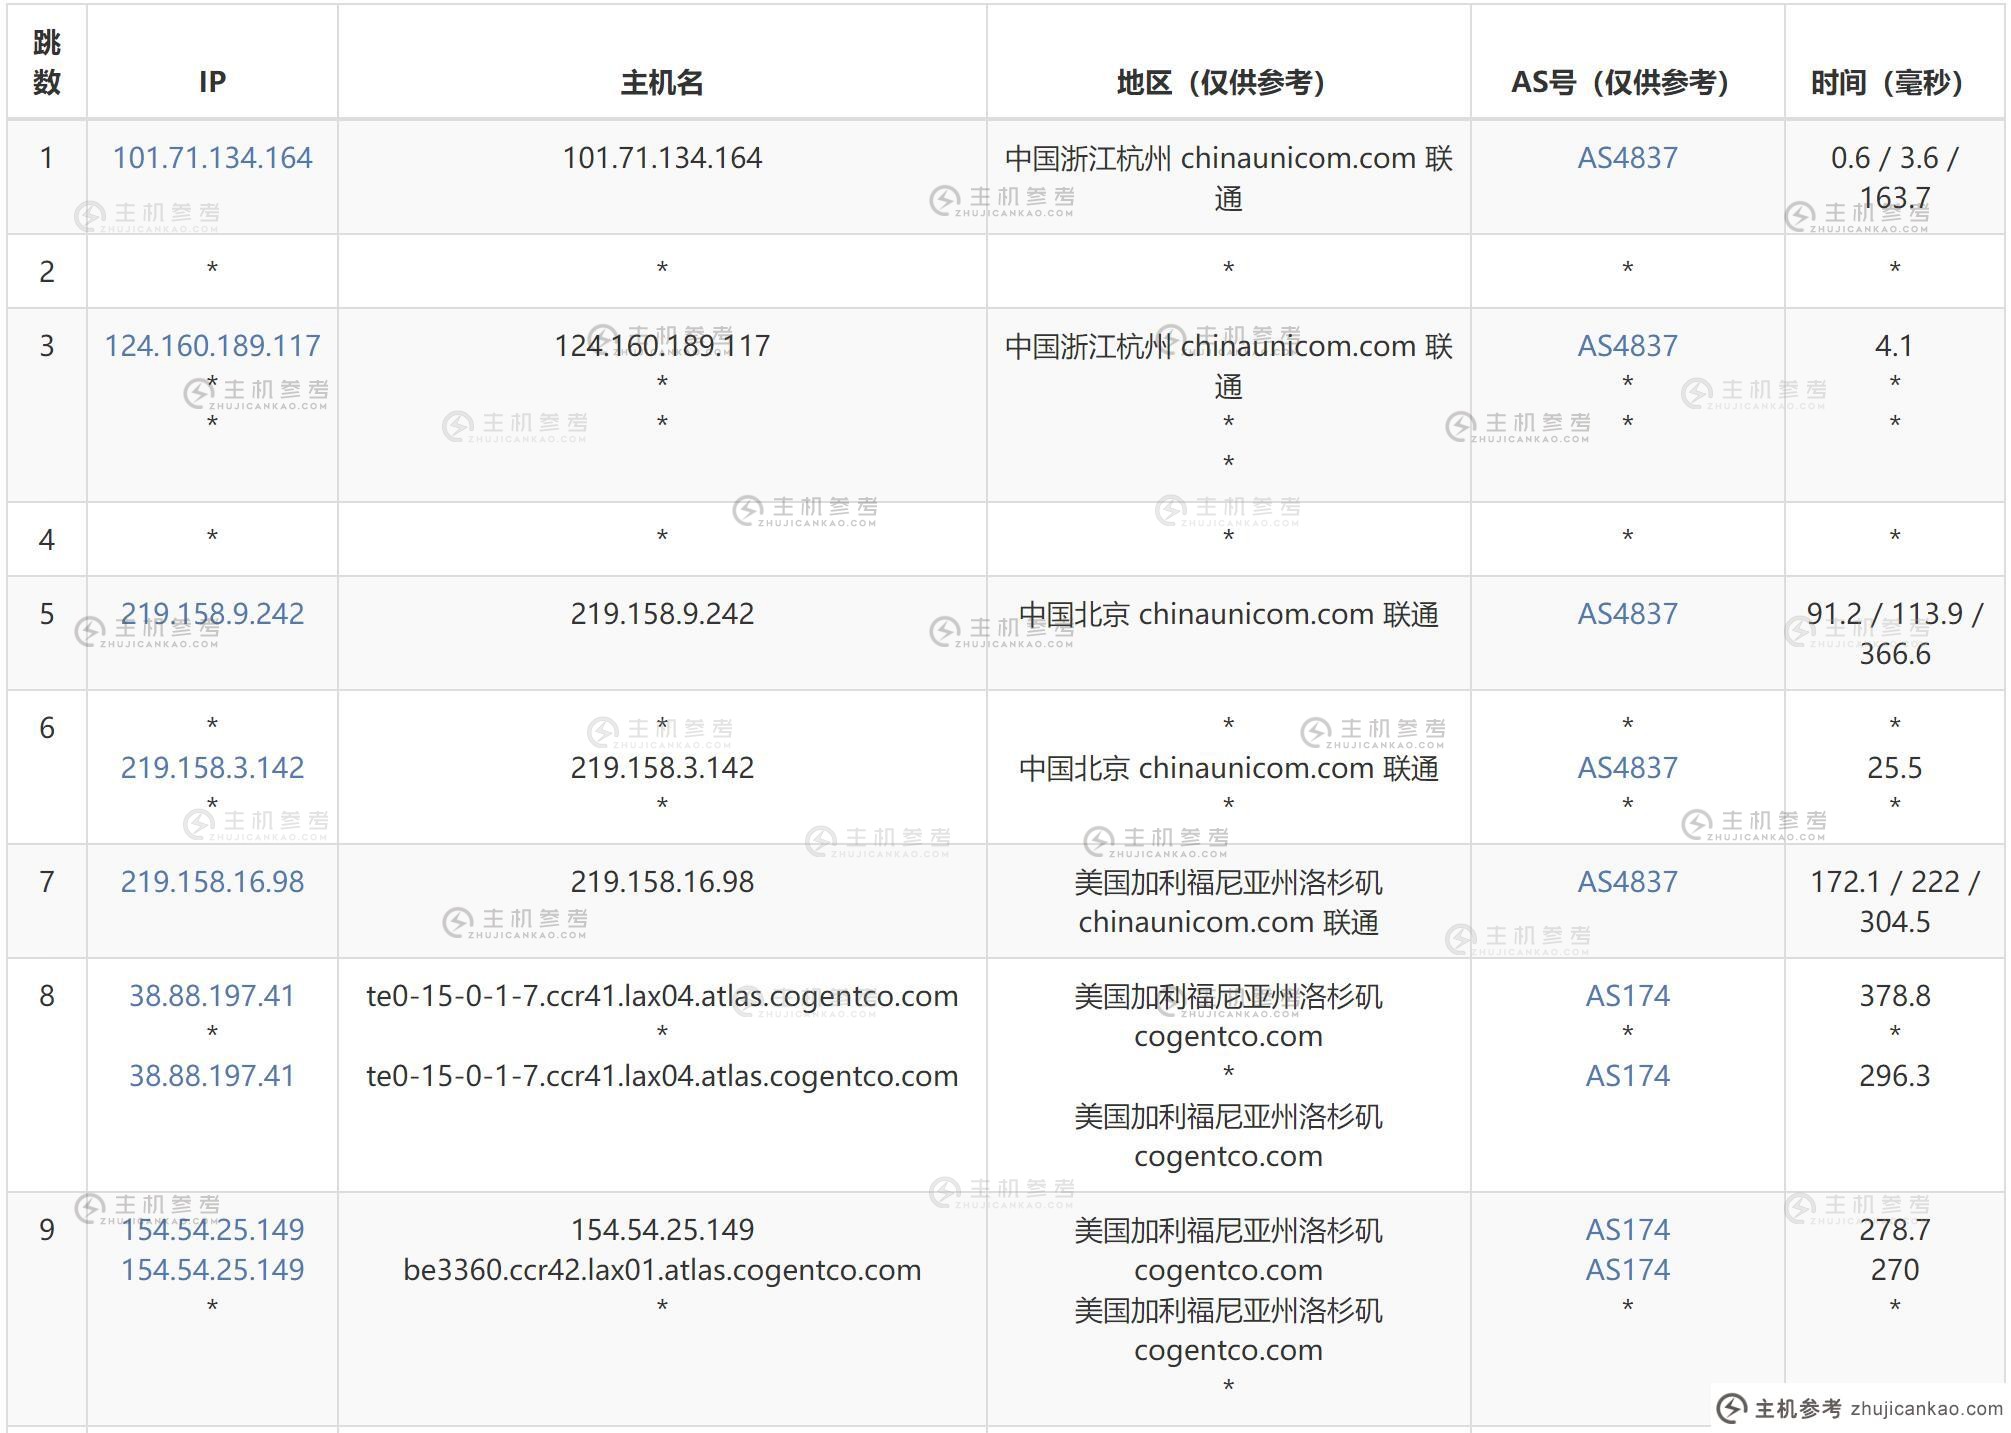The height and width of the screenshot is (1433, 2011).
Task: Click hop 1's 中国浙江杭州 chinaunicom.com region text
Action: point(1228,178)
